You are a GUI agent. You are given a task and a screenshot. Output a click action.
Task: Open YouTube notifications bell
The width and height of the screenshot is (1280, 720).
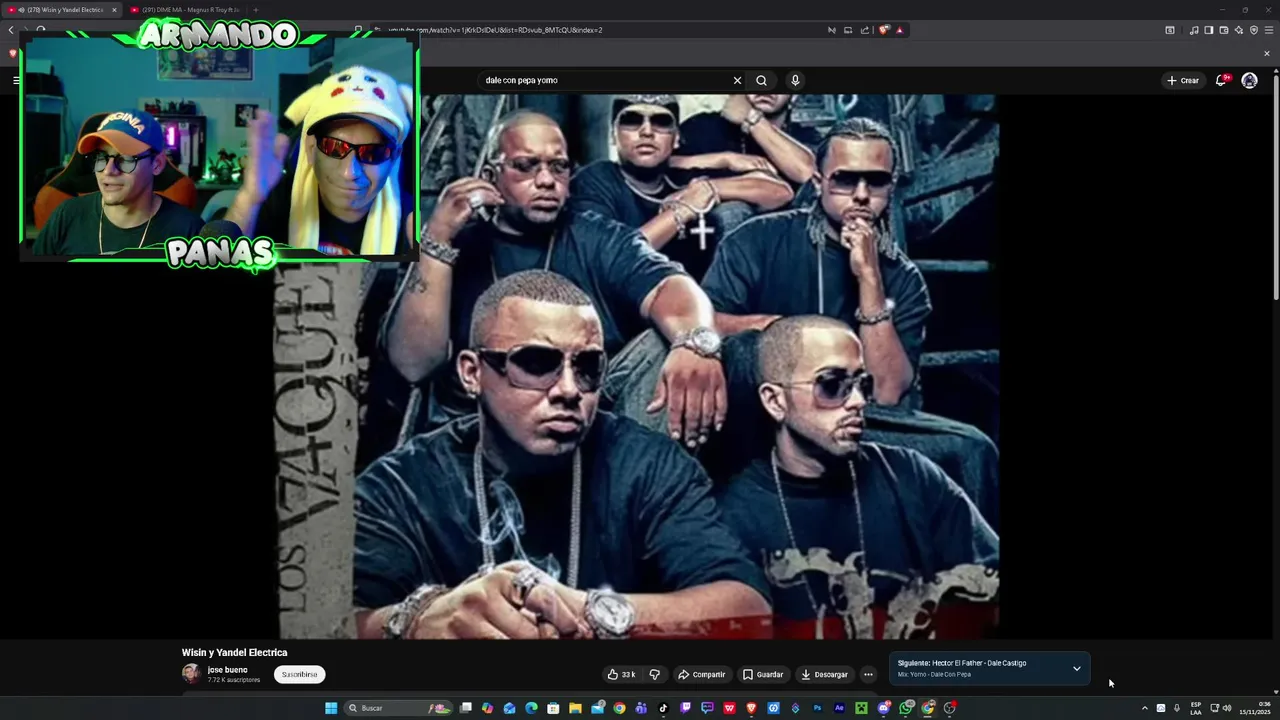coord(1221,80)
